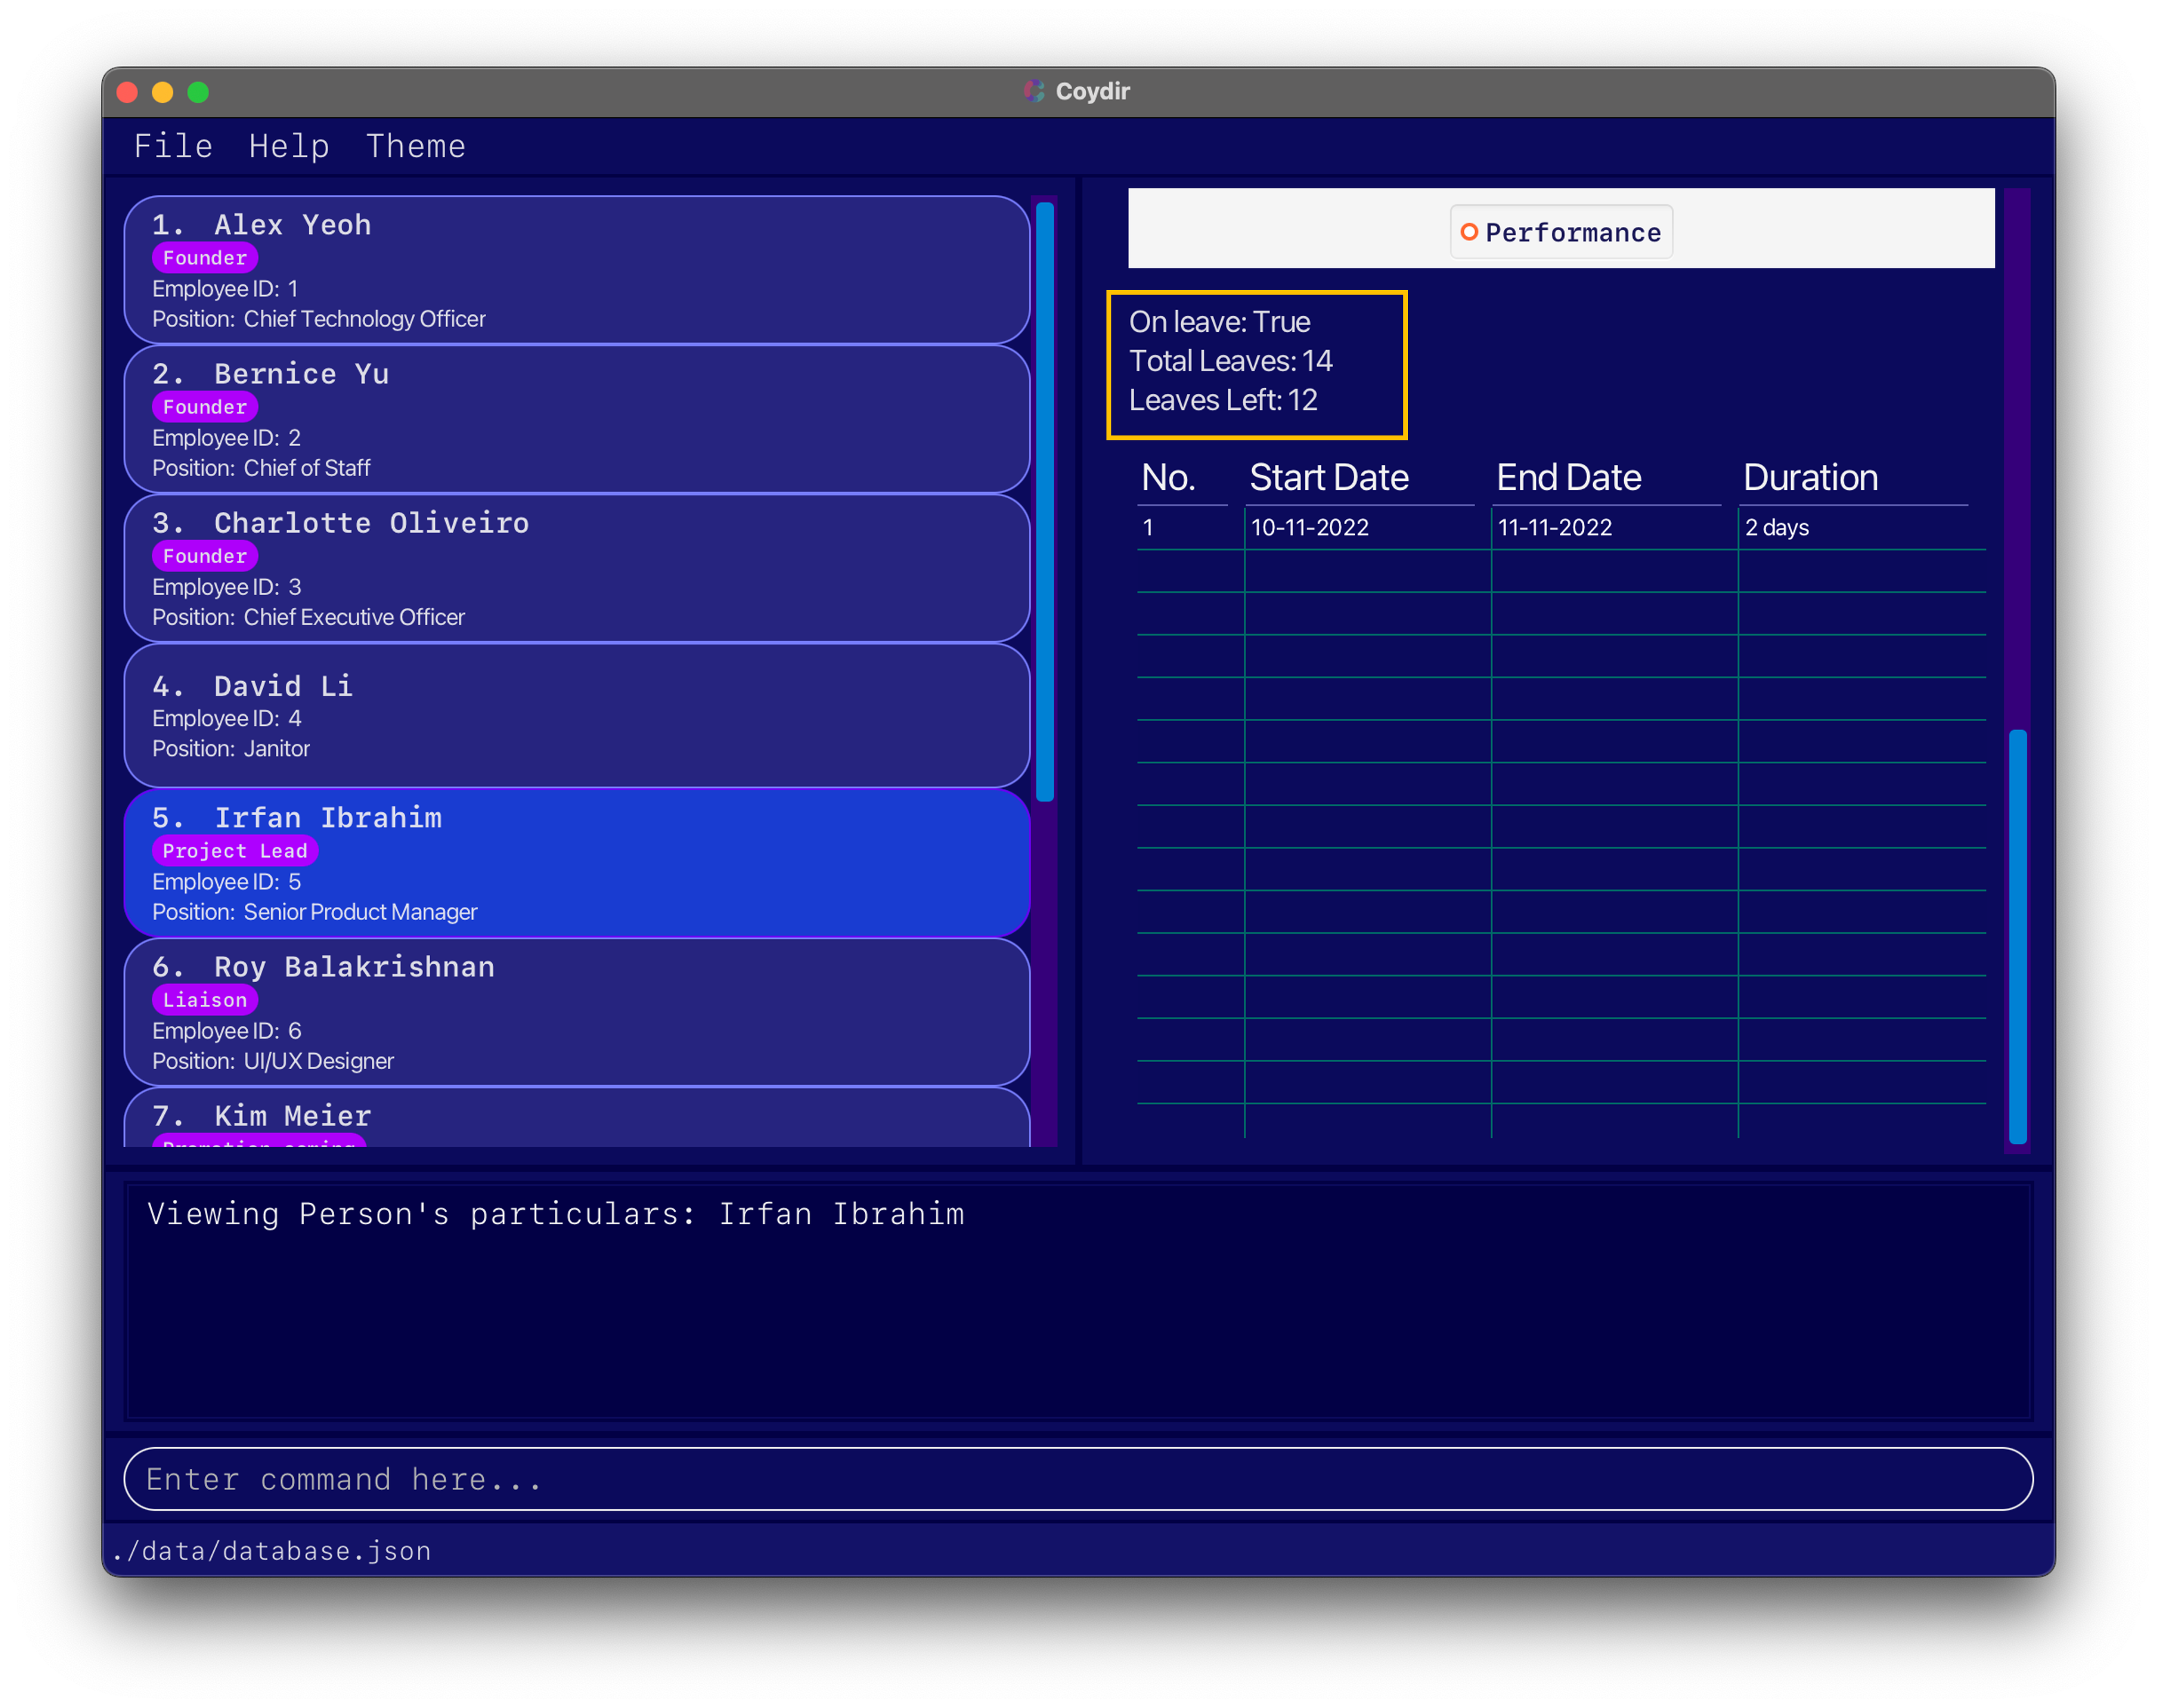Select employee Charlotte Oliveiro from list
Viewport: 2157px width, 1708px height.
tap(576, 569)
